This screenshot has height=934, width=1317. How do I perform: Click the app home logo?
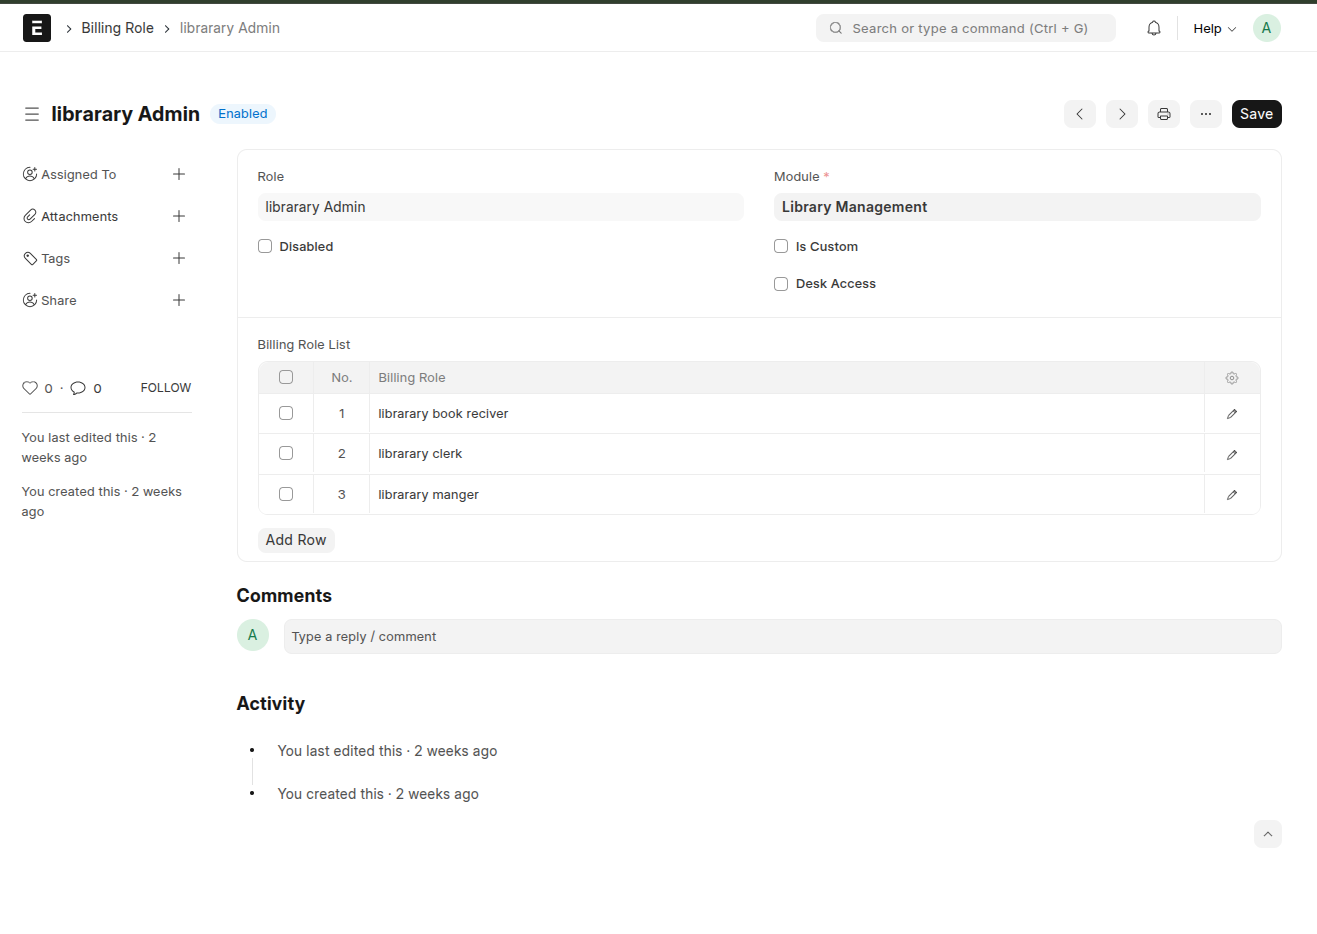(37, 28)
